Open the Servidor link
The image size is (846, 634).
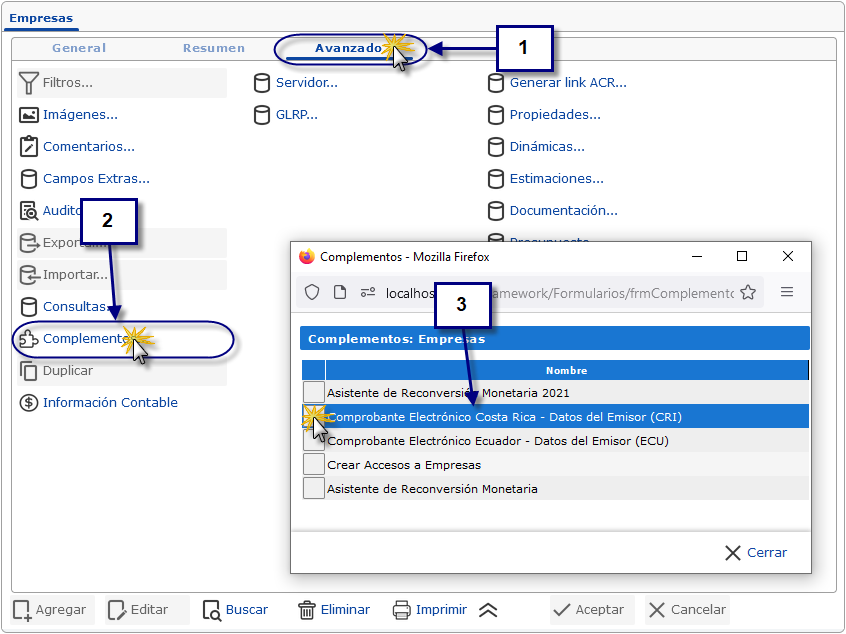[x=306, y=83]
